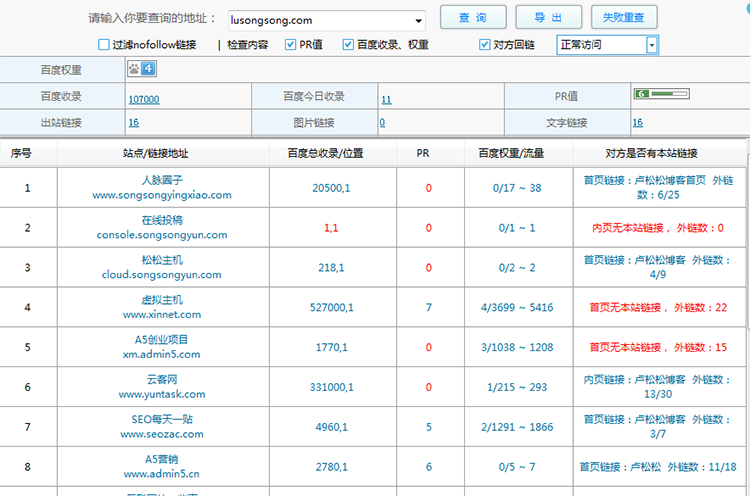Click the green PR value bar icon
Screen dimensions: 750x496
coord(661,94)
